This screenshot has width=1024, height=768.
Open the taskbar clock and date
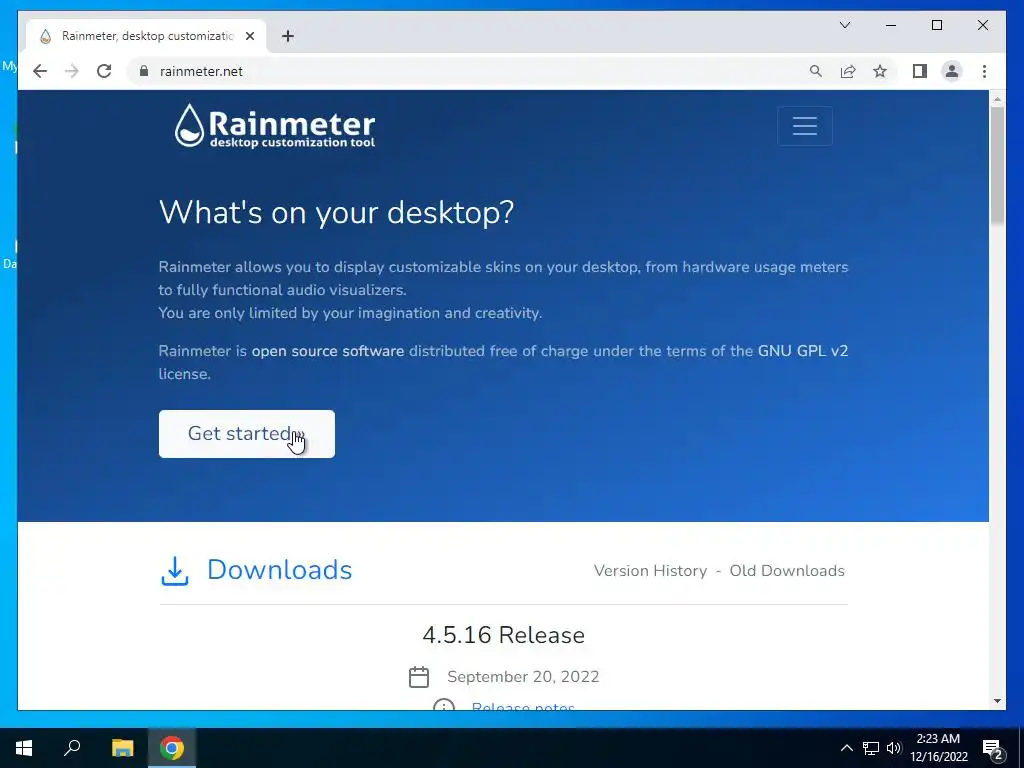pos(938,748)
